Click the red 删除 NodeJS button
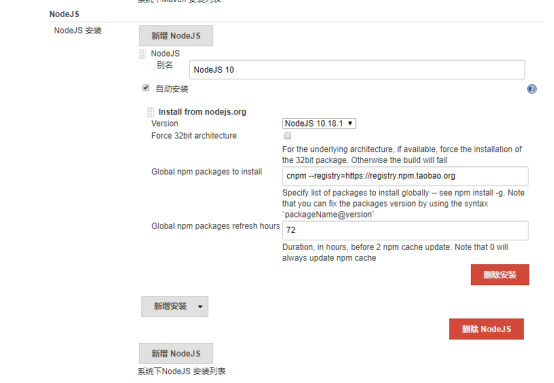Viewport: 554px width, 383px height. pyautogui.click(x=486, y=329)
